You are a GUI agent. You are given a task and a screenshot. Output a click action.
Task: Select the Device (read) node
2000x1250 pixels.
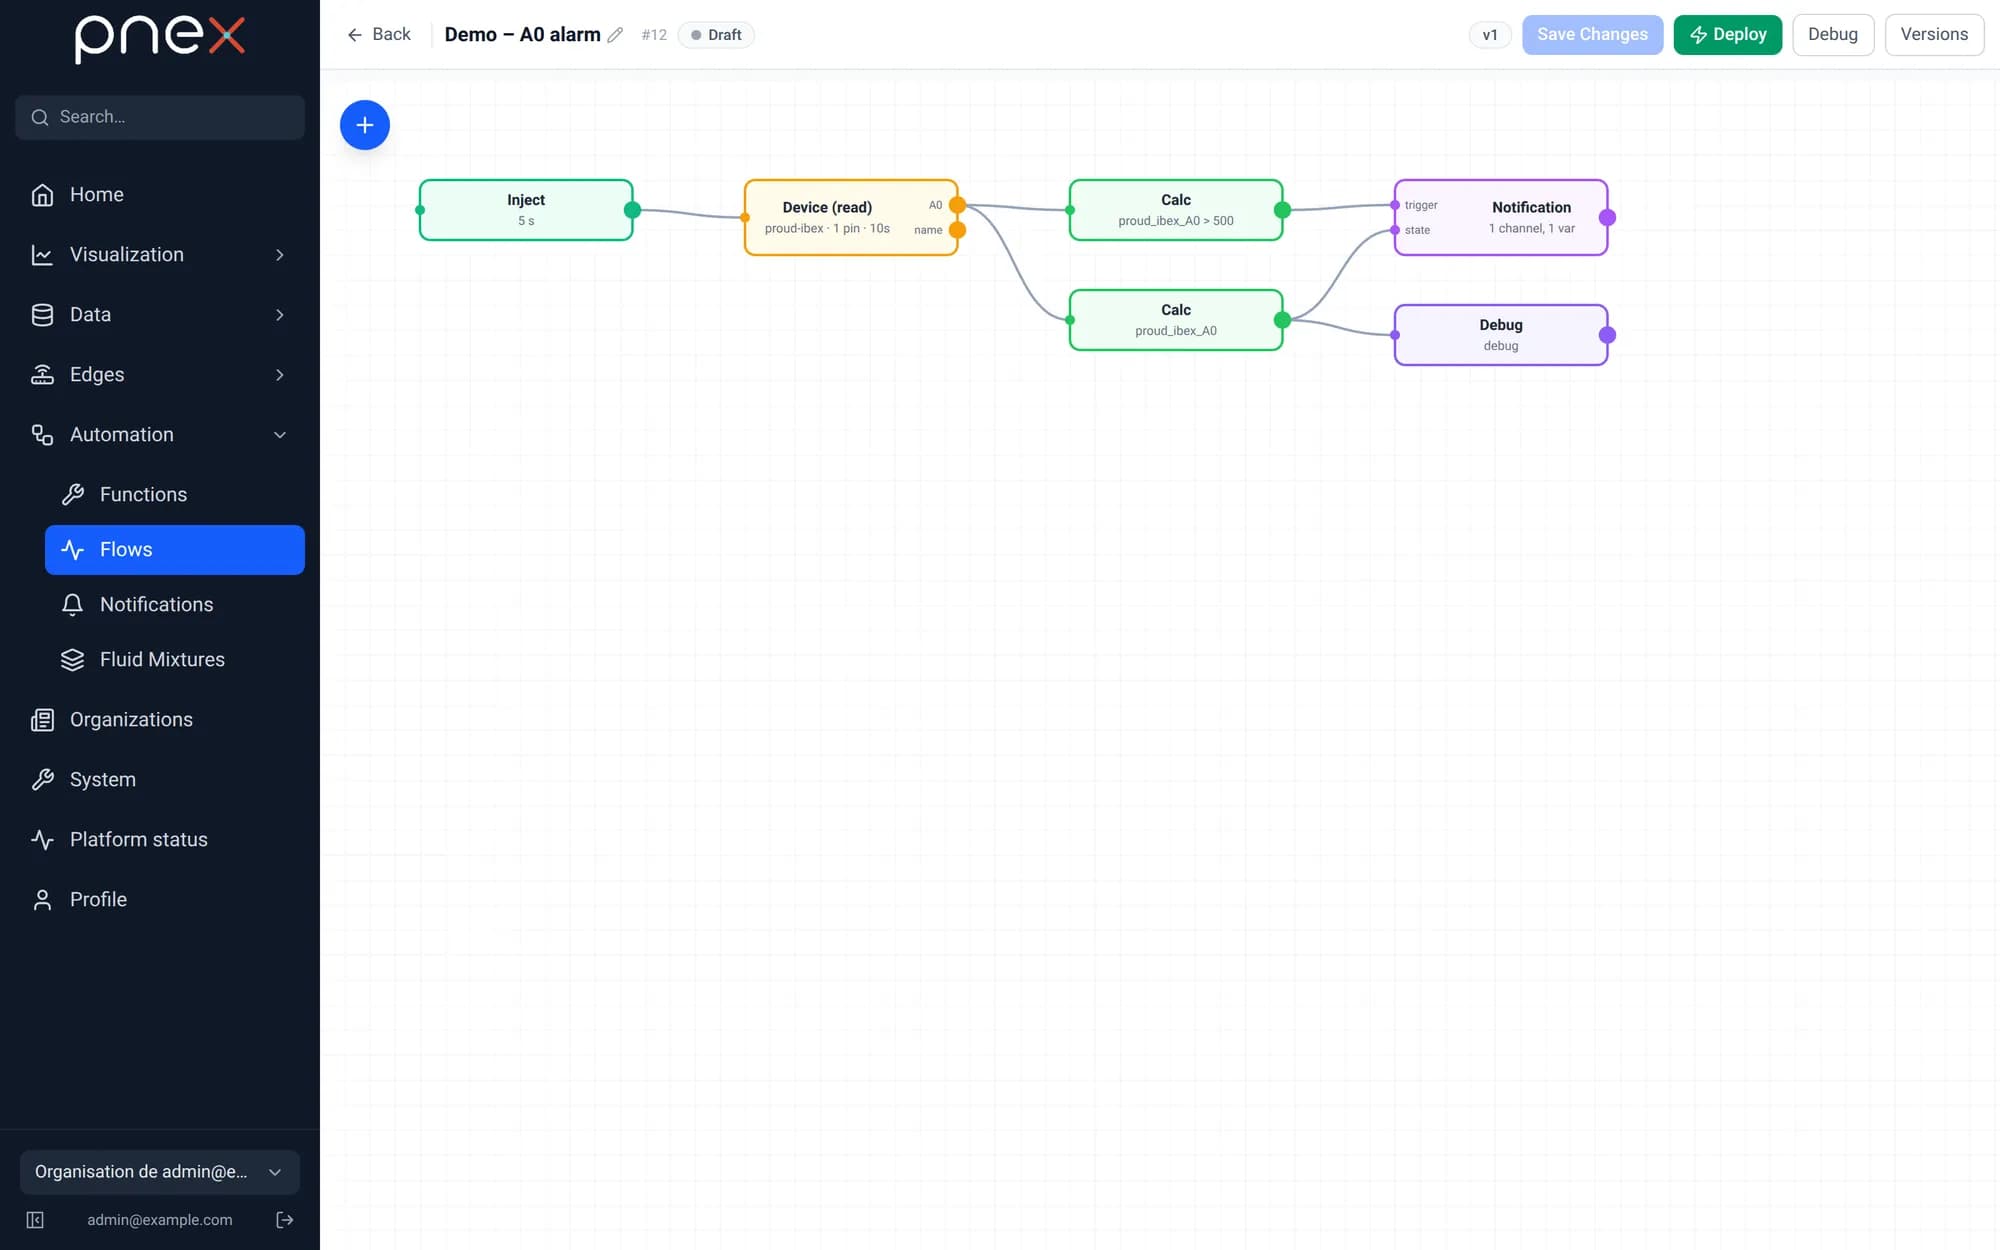pos(850,217)
